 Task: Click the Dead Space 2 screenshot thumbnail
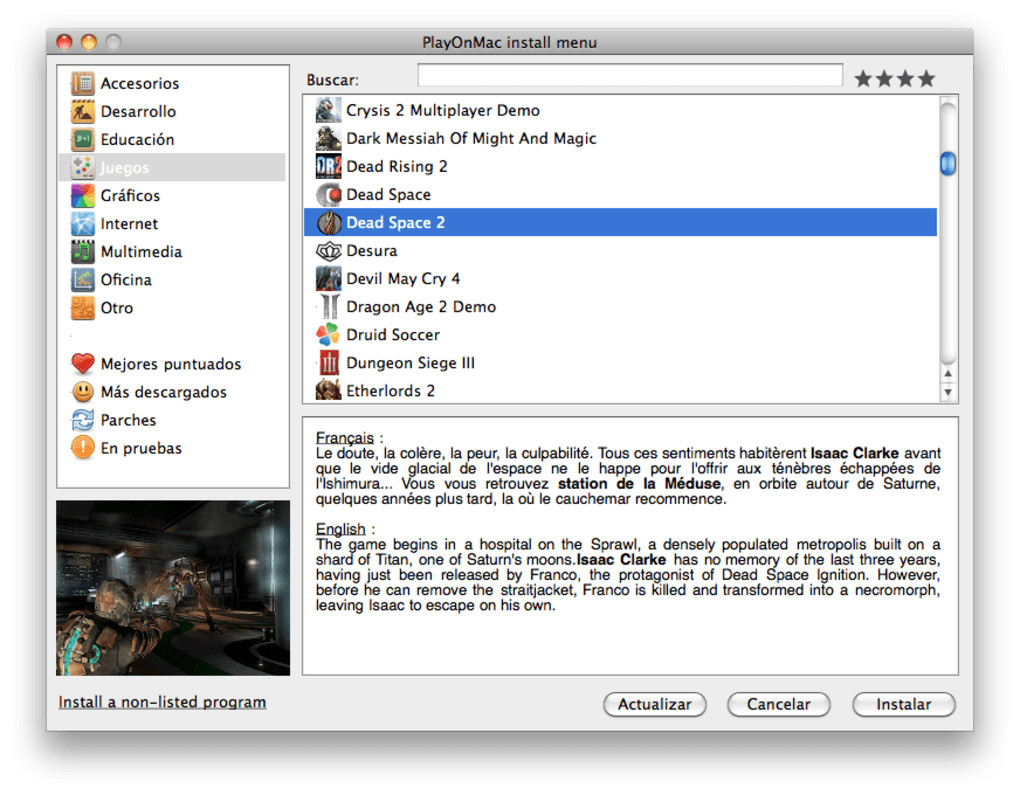tap(173, 587)
